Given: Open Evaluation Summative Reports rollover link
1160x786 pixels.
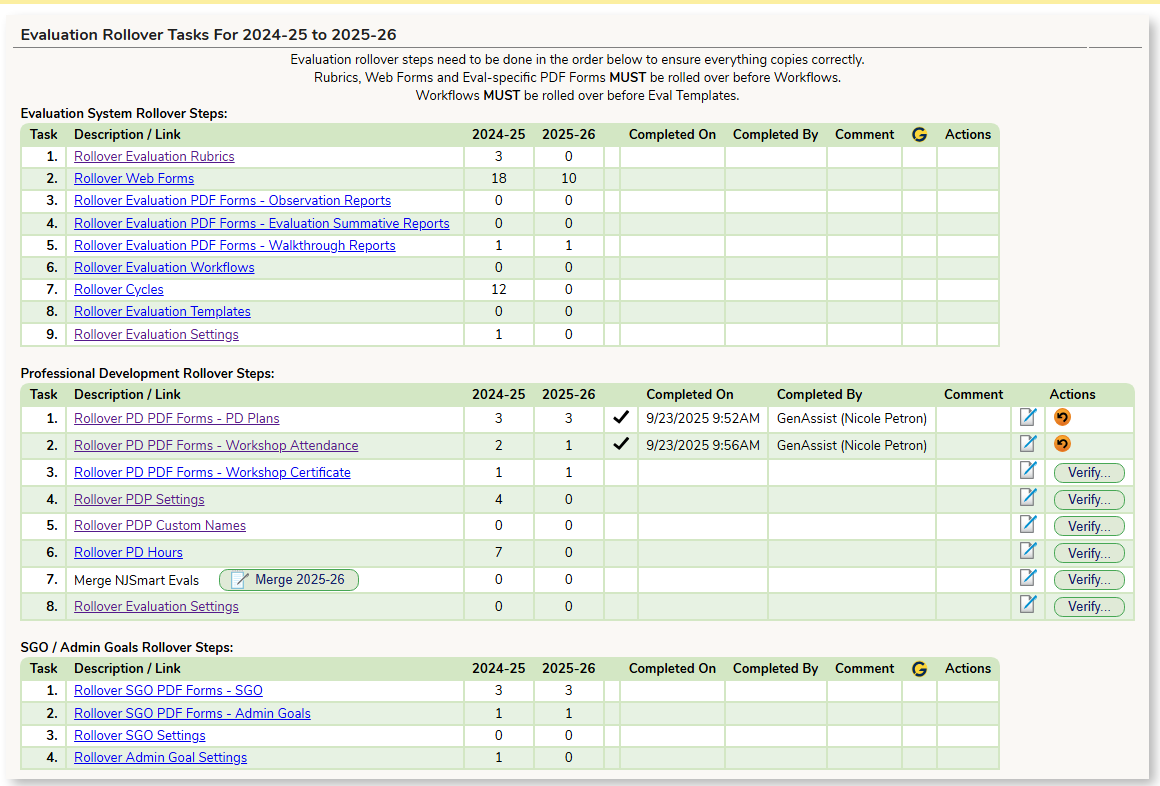Looking at the screenshot, I should [x=262, y=224].
